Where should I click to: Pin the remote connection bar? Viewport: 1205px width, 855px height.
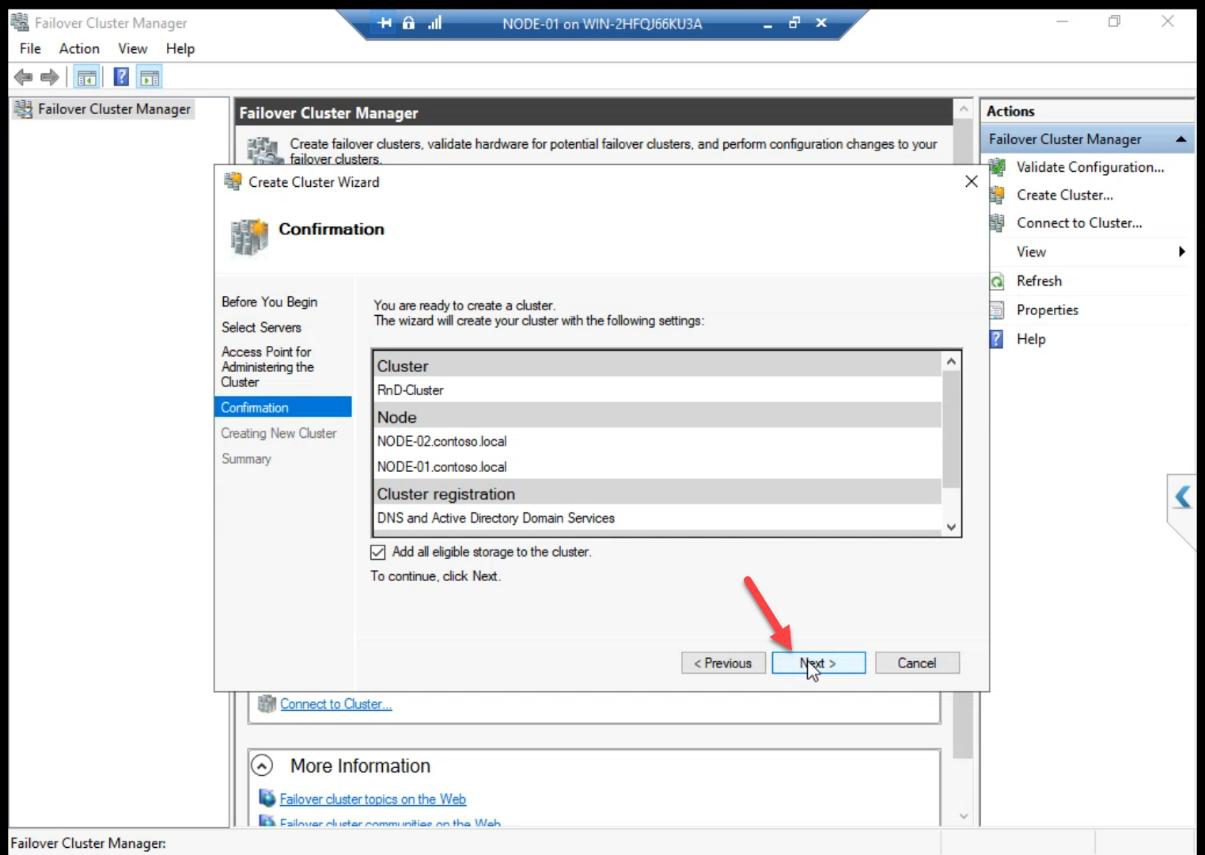click(386, 23)
